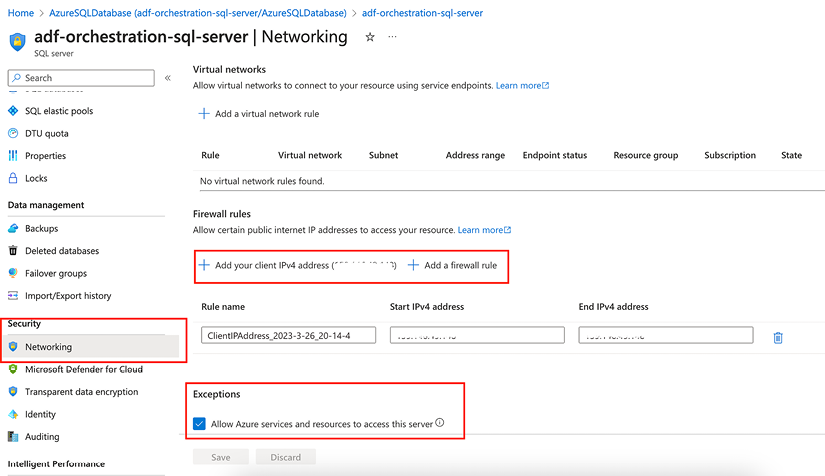Screen dimensions: 825x476
Task: Open SQL elastic pools menu item
Action: [x=59, y=111]
